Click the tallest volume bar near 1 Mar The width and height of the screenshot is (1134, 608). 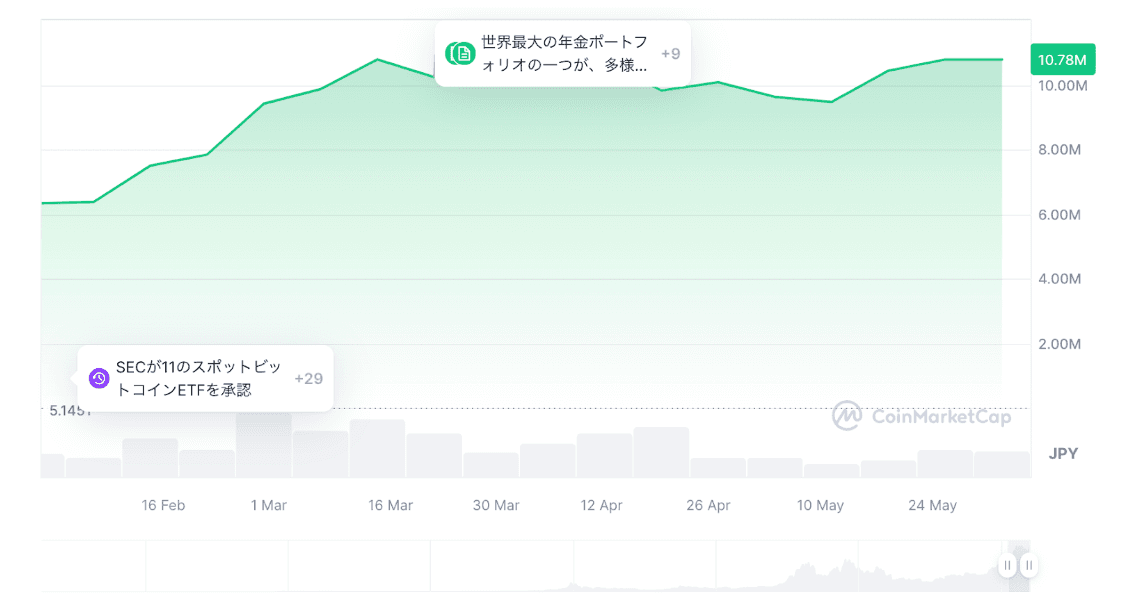pos(263,445)
